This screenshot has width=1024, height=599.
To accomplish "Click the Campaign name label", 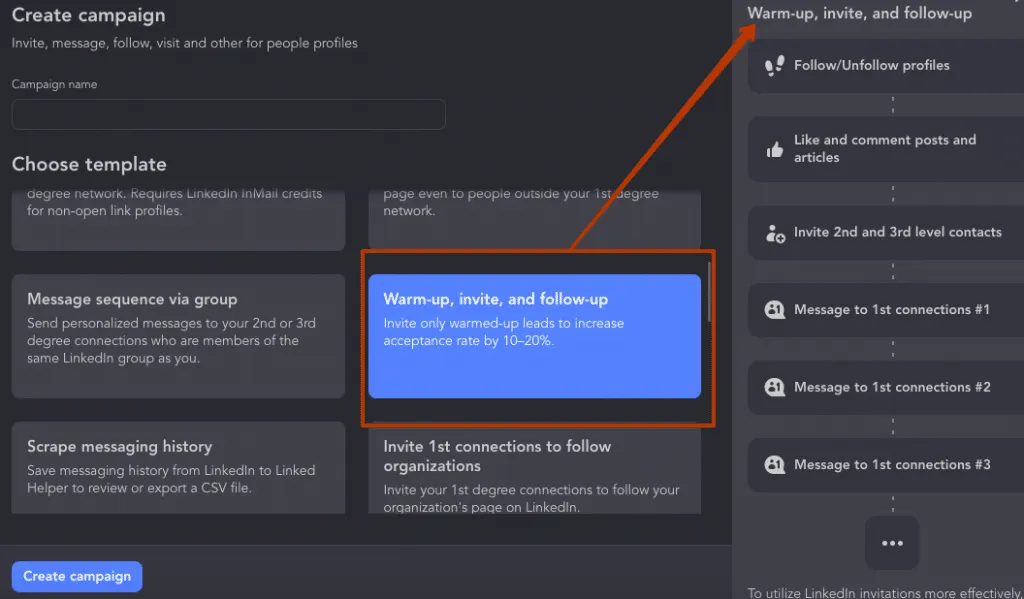I will [54, 84].
